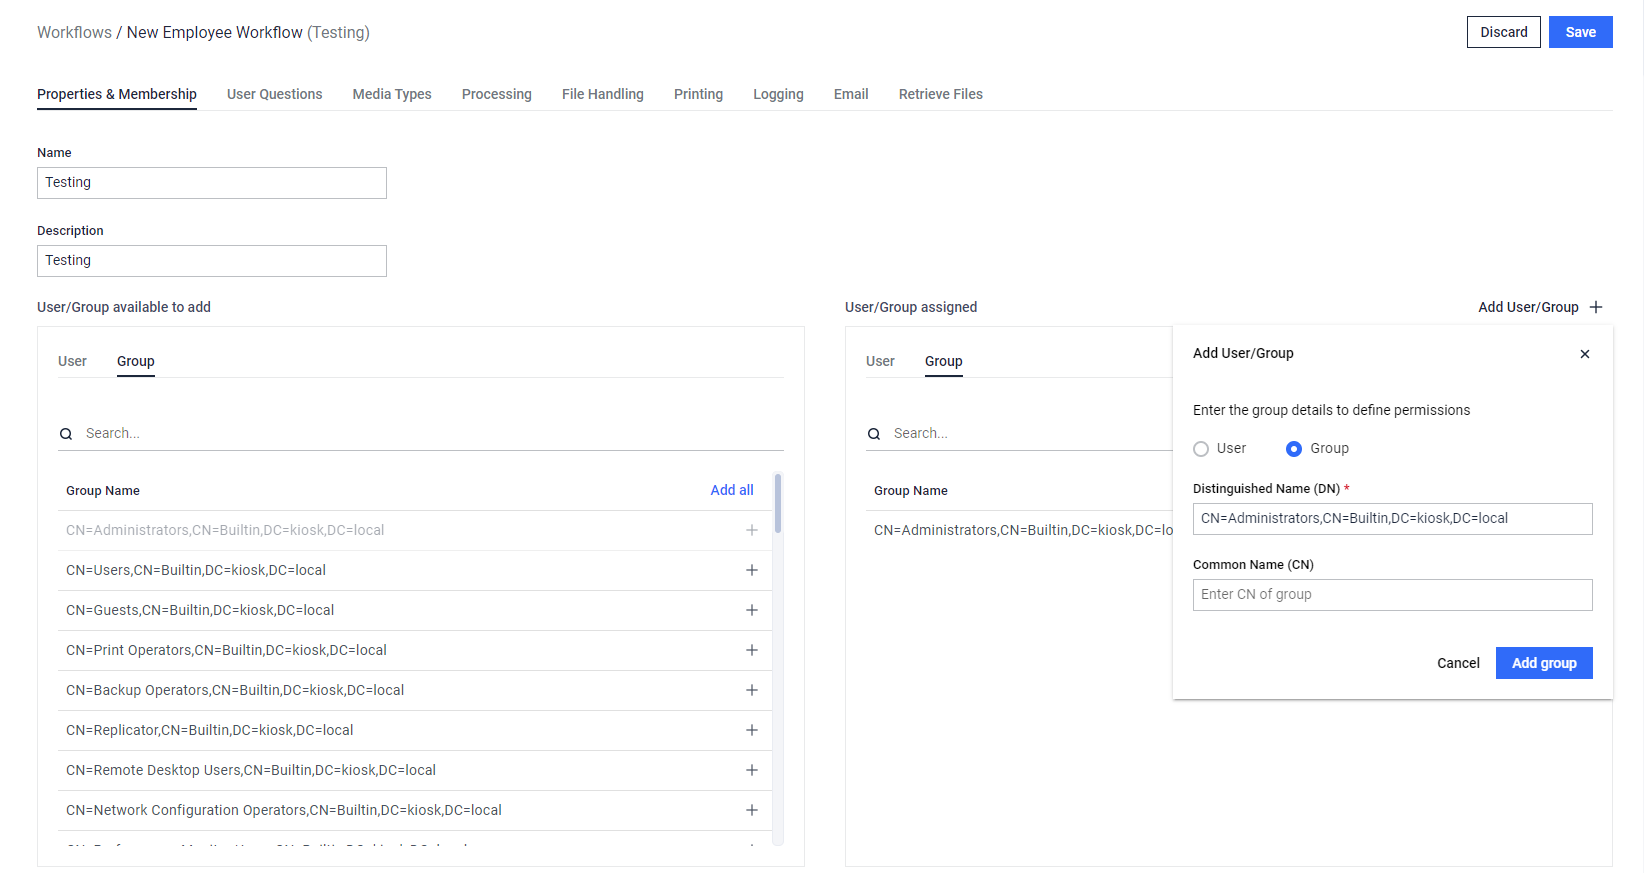Select User tab in assigned panel

click(x=880, y=361)
